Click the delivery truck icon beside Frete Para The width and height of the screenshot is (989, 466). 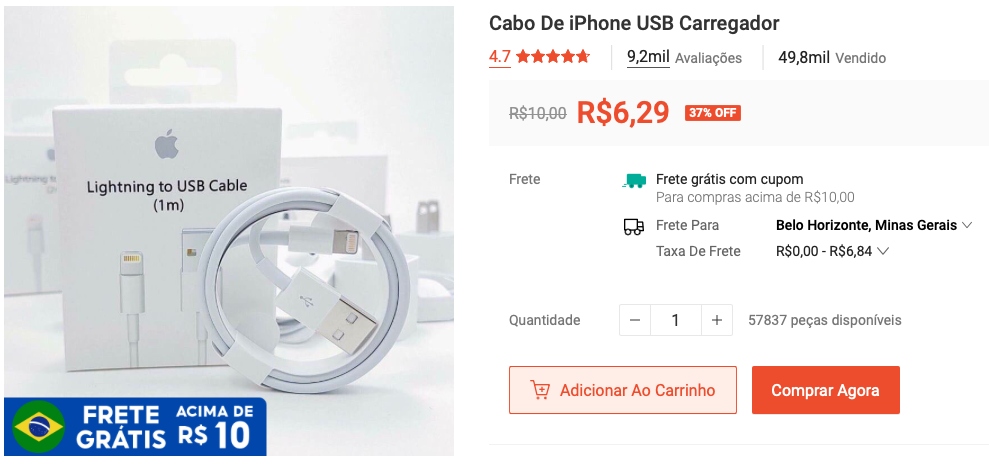[634, 226]
